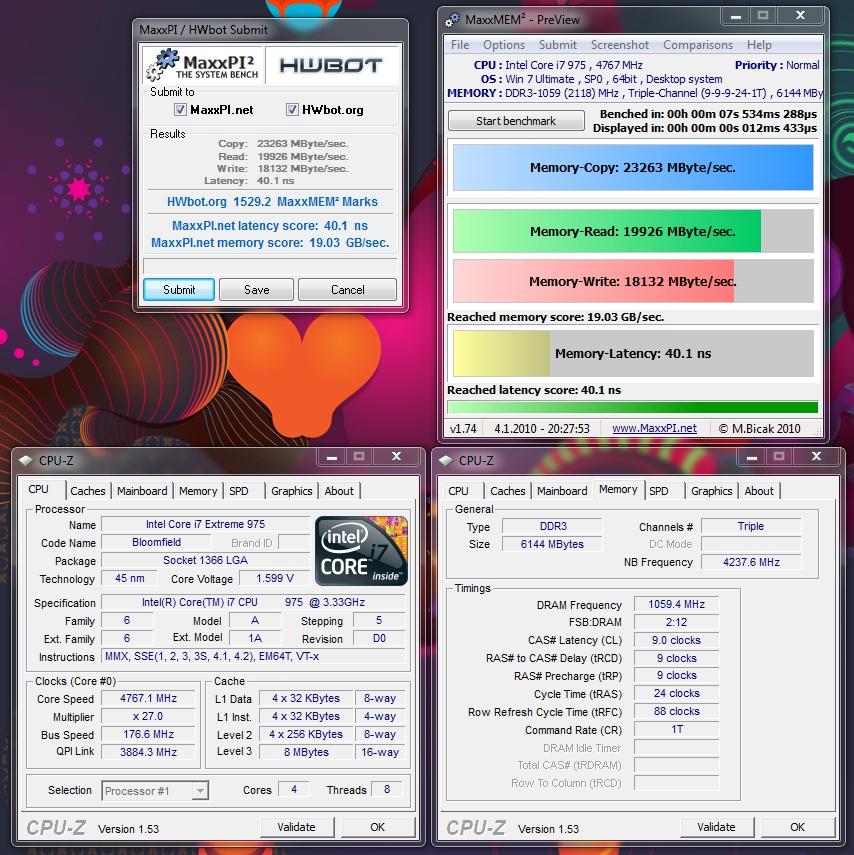Image resolution: width=854 pixels, height=855 pixels.
Task: Click the Memory-Write result bar
Action: [x=633, y=281]
